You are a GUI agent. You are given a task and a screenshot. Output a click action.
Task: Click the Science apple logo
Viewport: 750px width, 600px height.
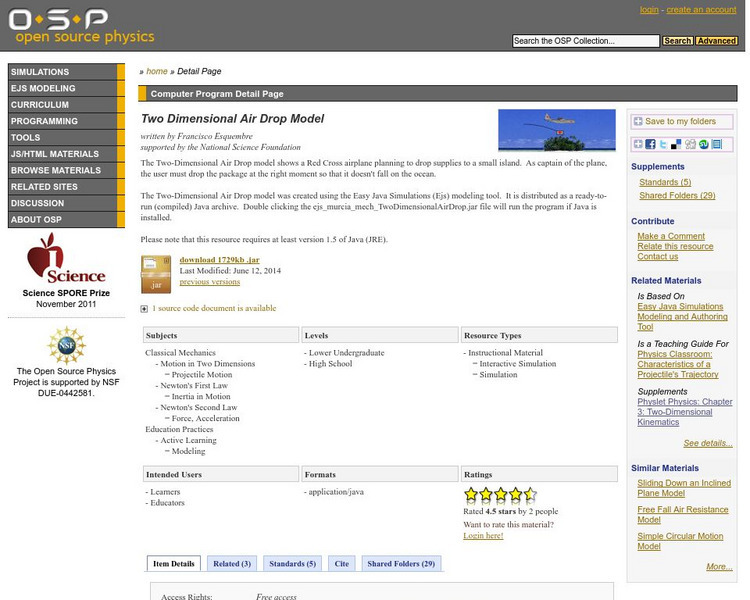[66, 258]
